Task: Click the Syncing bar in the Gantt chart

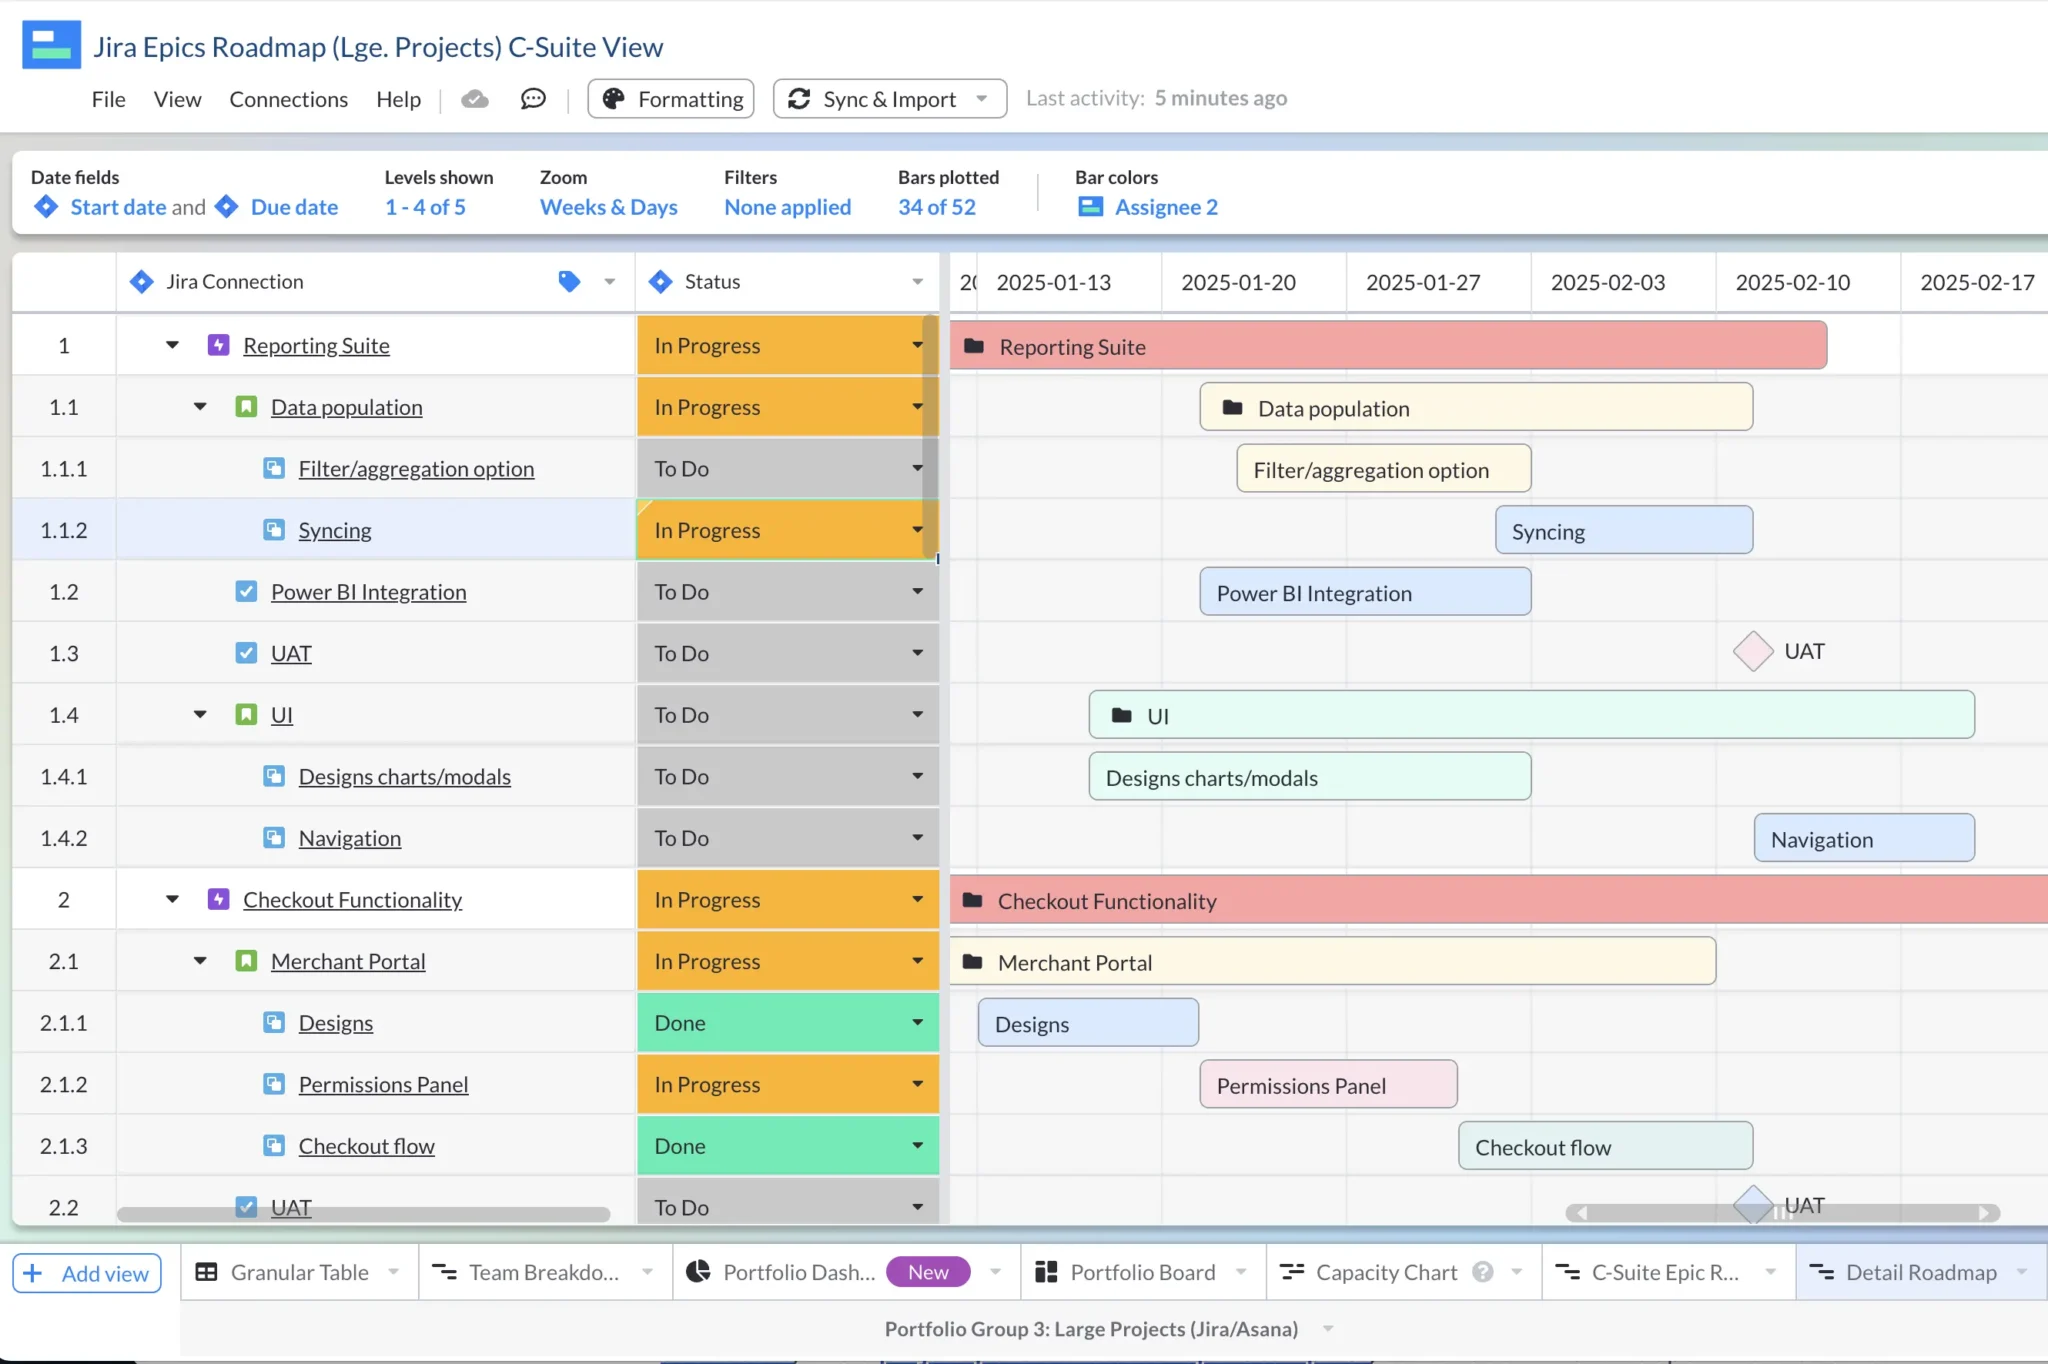Action: pos(1624,530)
